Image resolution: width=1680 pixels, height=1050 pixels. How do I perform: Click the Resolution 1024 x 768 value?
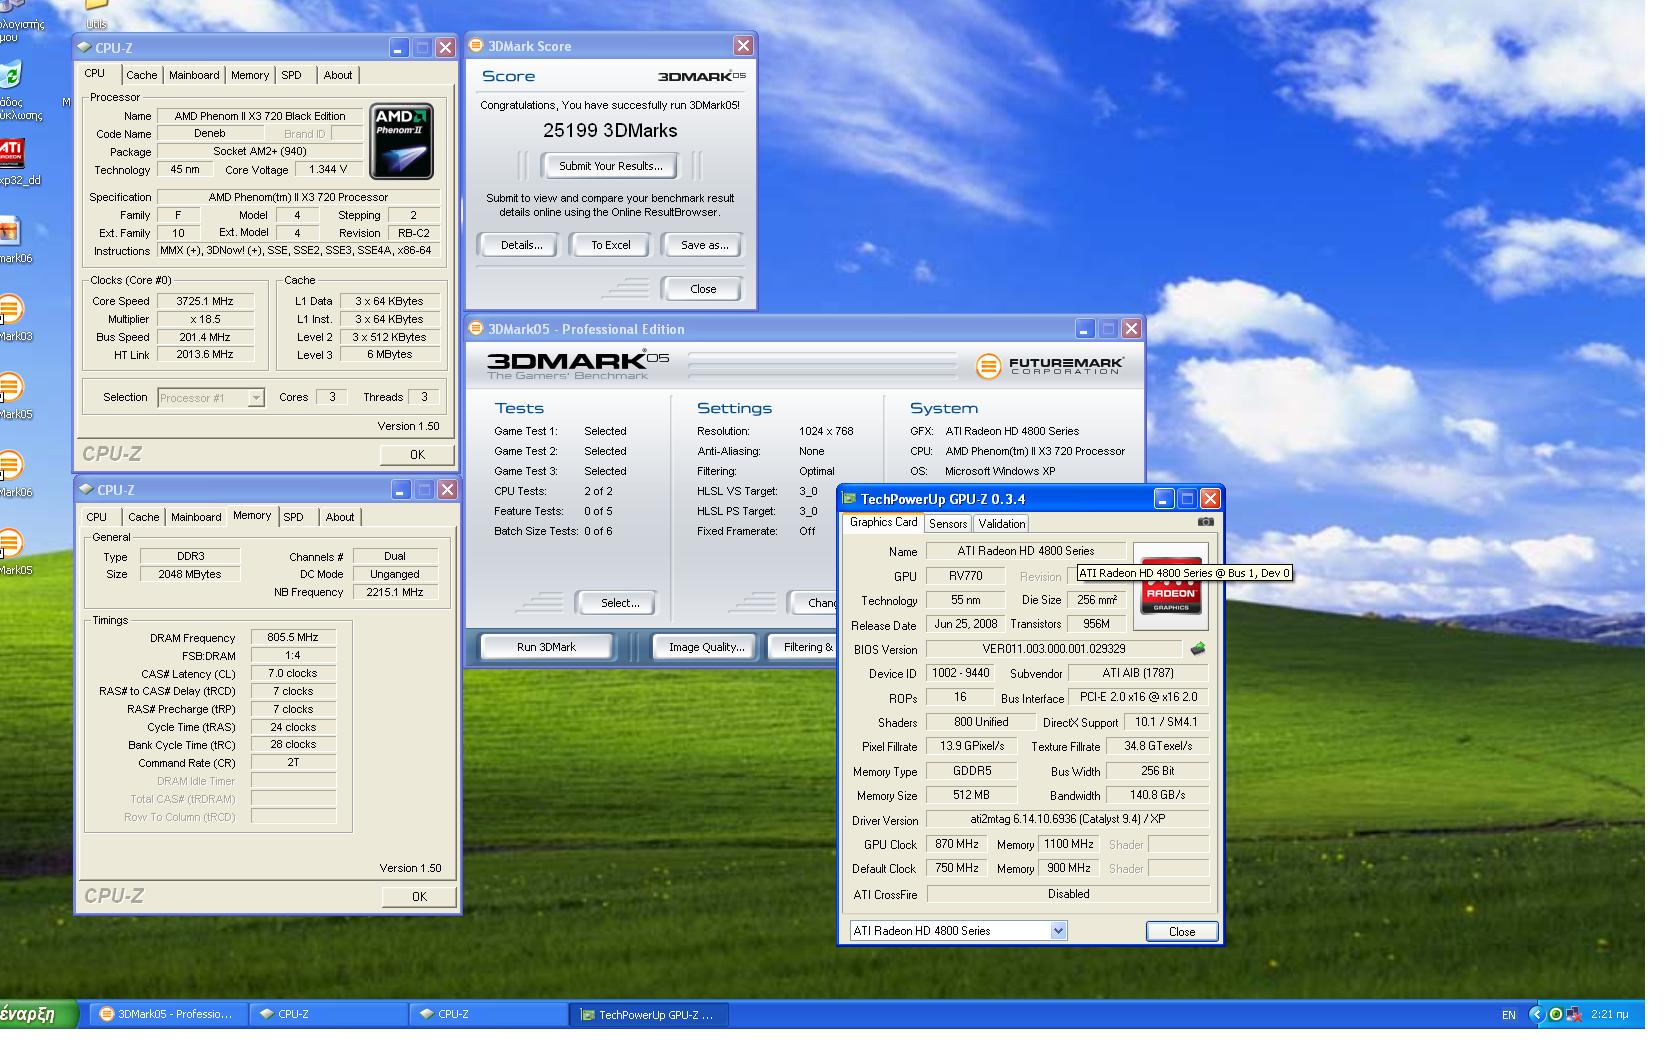(x=826, y=431)
